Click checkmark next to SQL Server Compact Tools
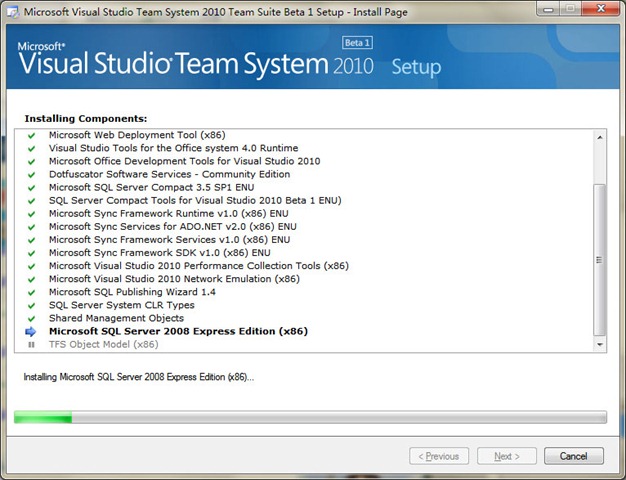The height and width of the screenshot is (480, 626). [31, 201]
